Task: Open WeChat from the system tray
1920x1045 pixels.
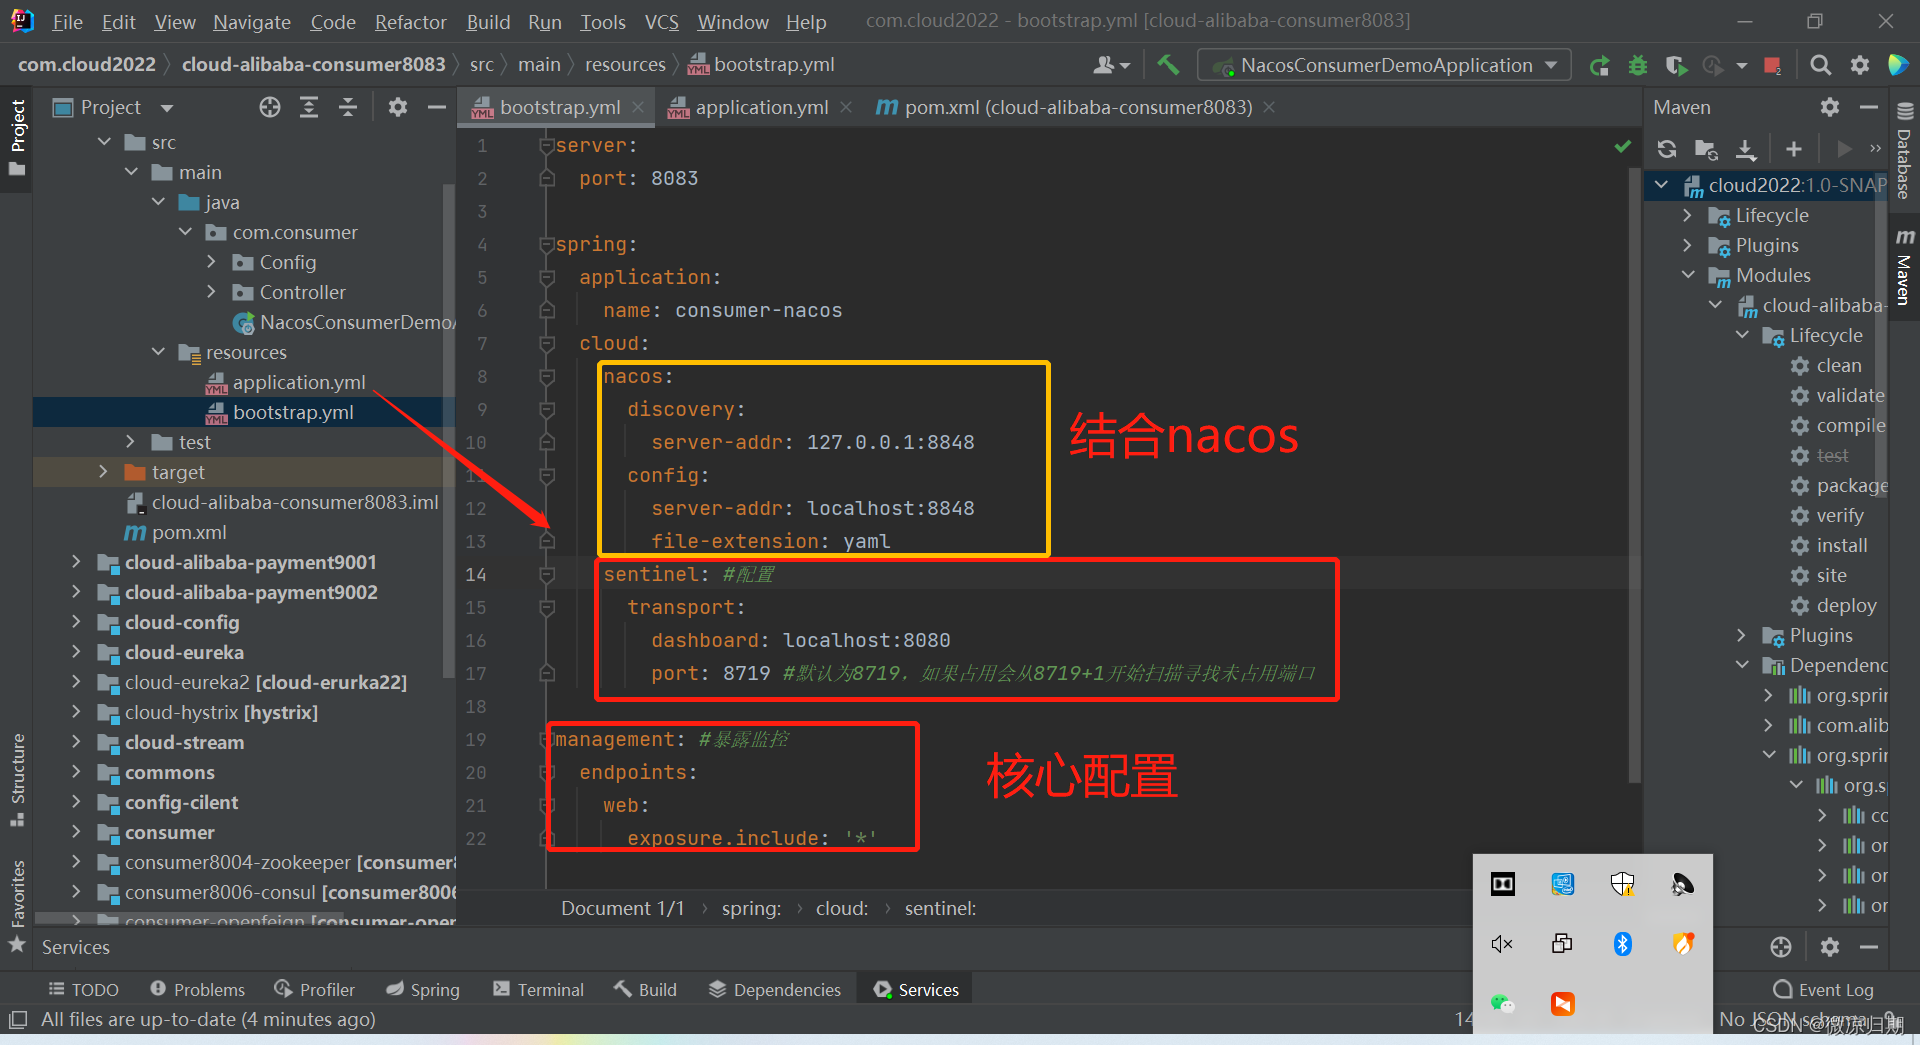Action: click(1502, 1003)
